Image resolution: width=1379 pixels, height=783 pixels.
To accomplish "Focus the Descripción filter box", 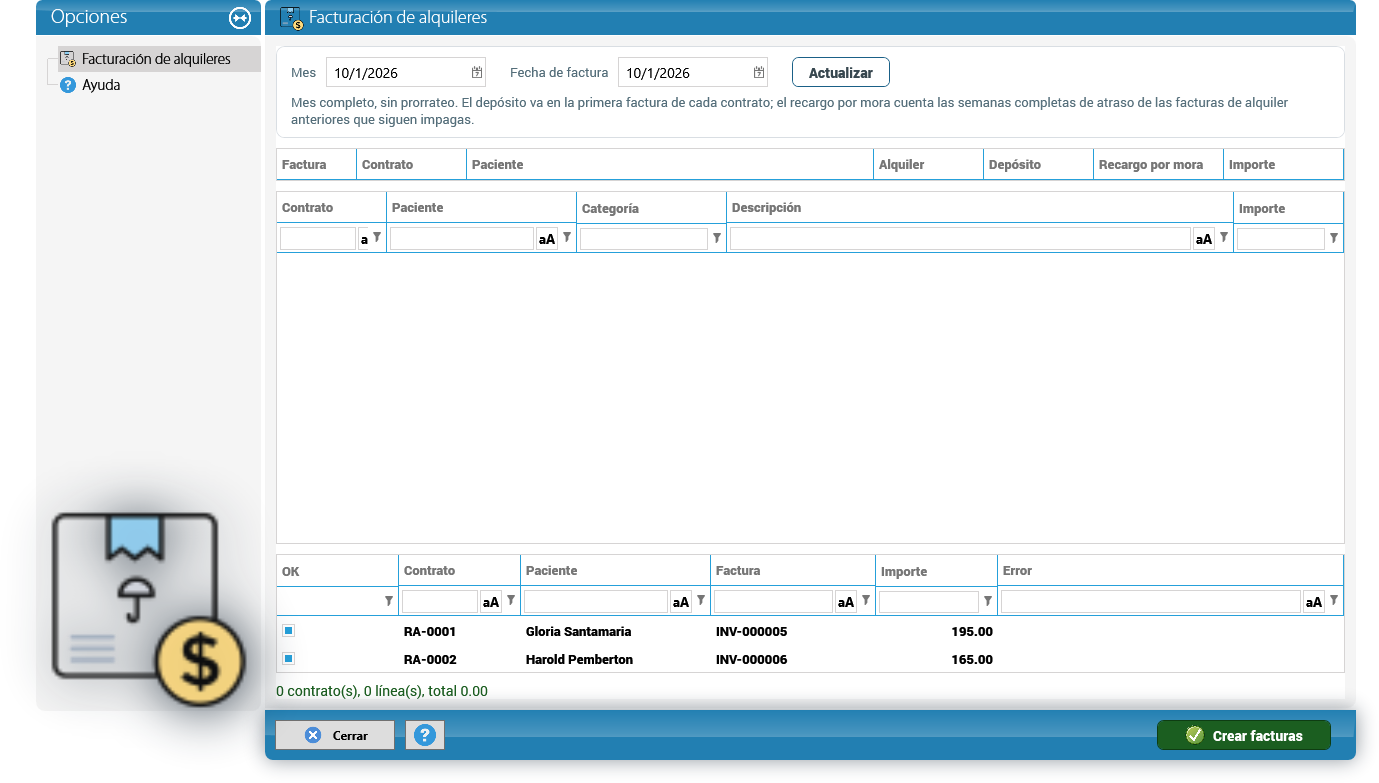I will 960,239.
